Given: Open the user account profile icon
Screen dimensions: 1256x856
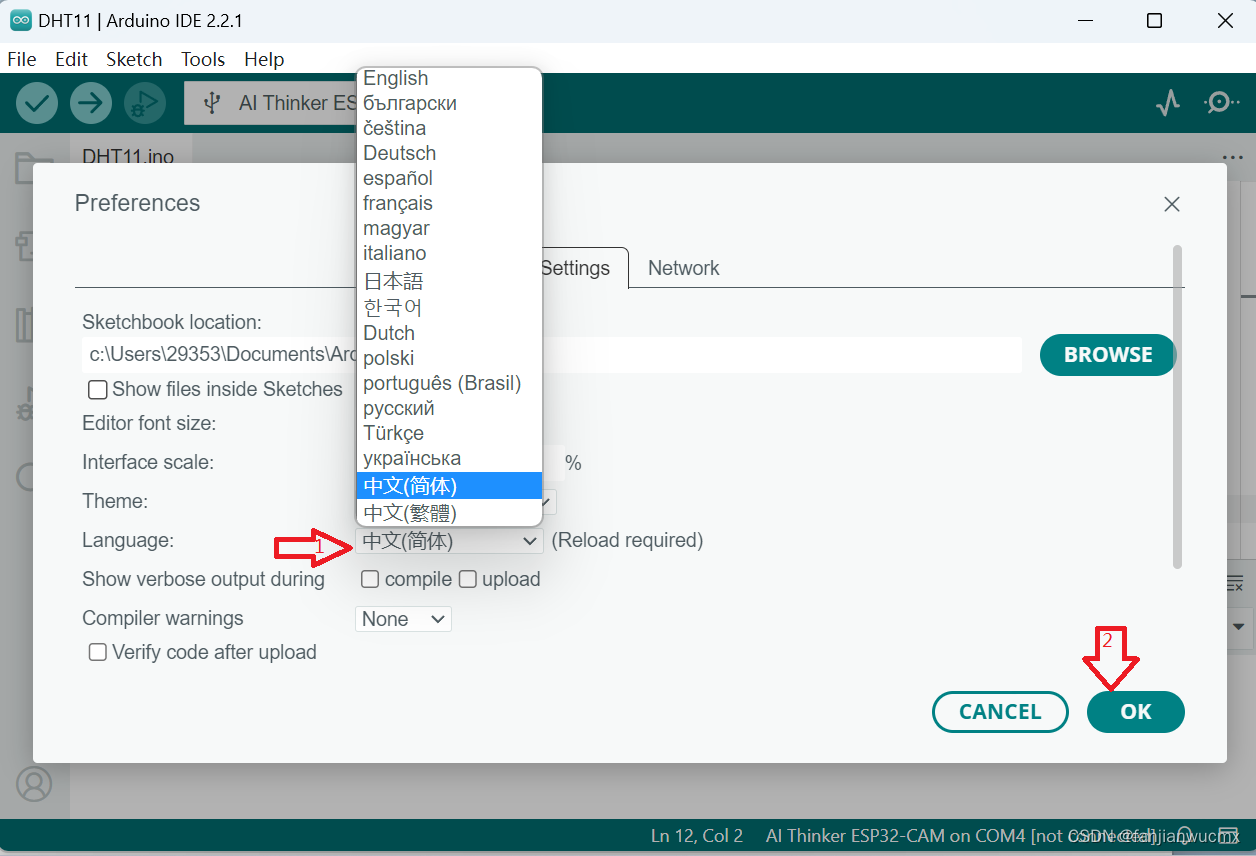Looking at the screenshot, I should pyautogui.click(x=34, y=783).
